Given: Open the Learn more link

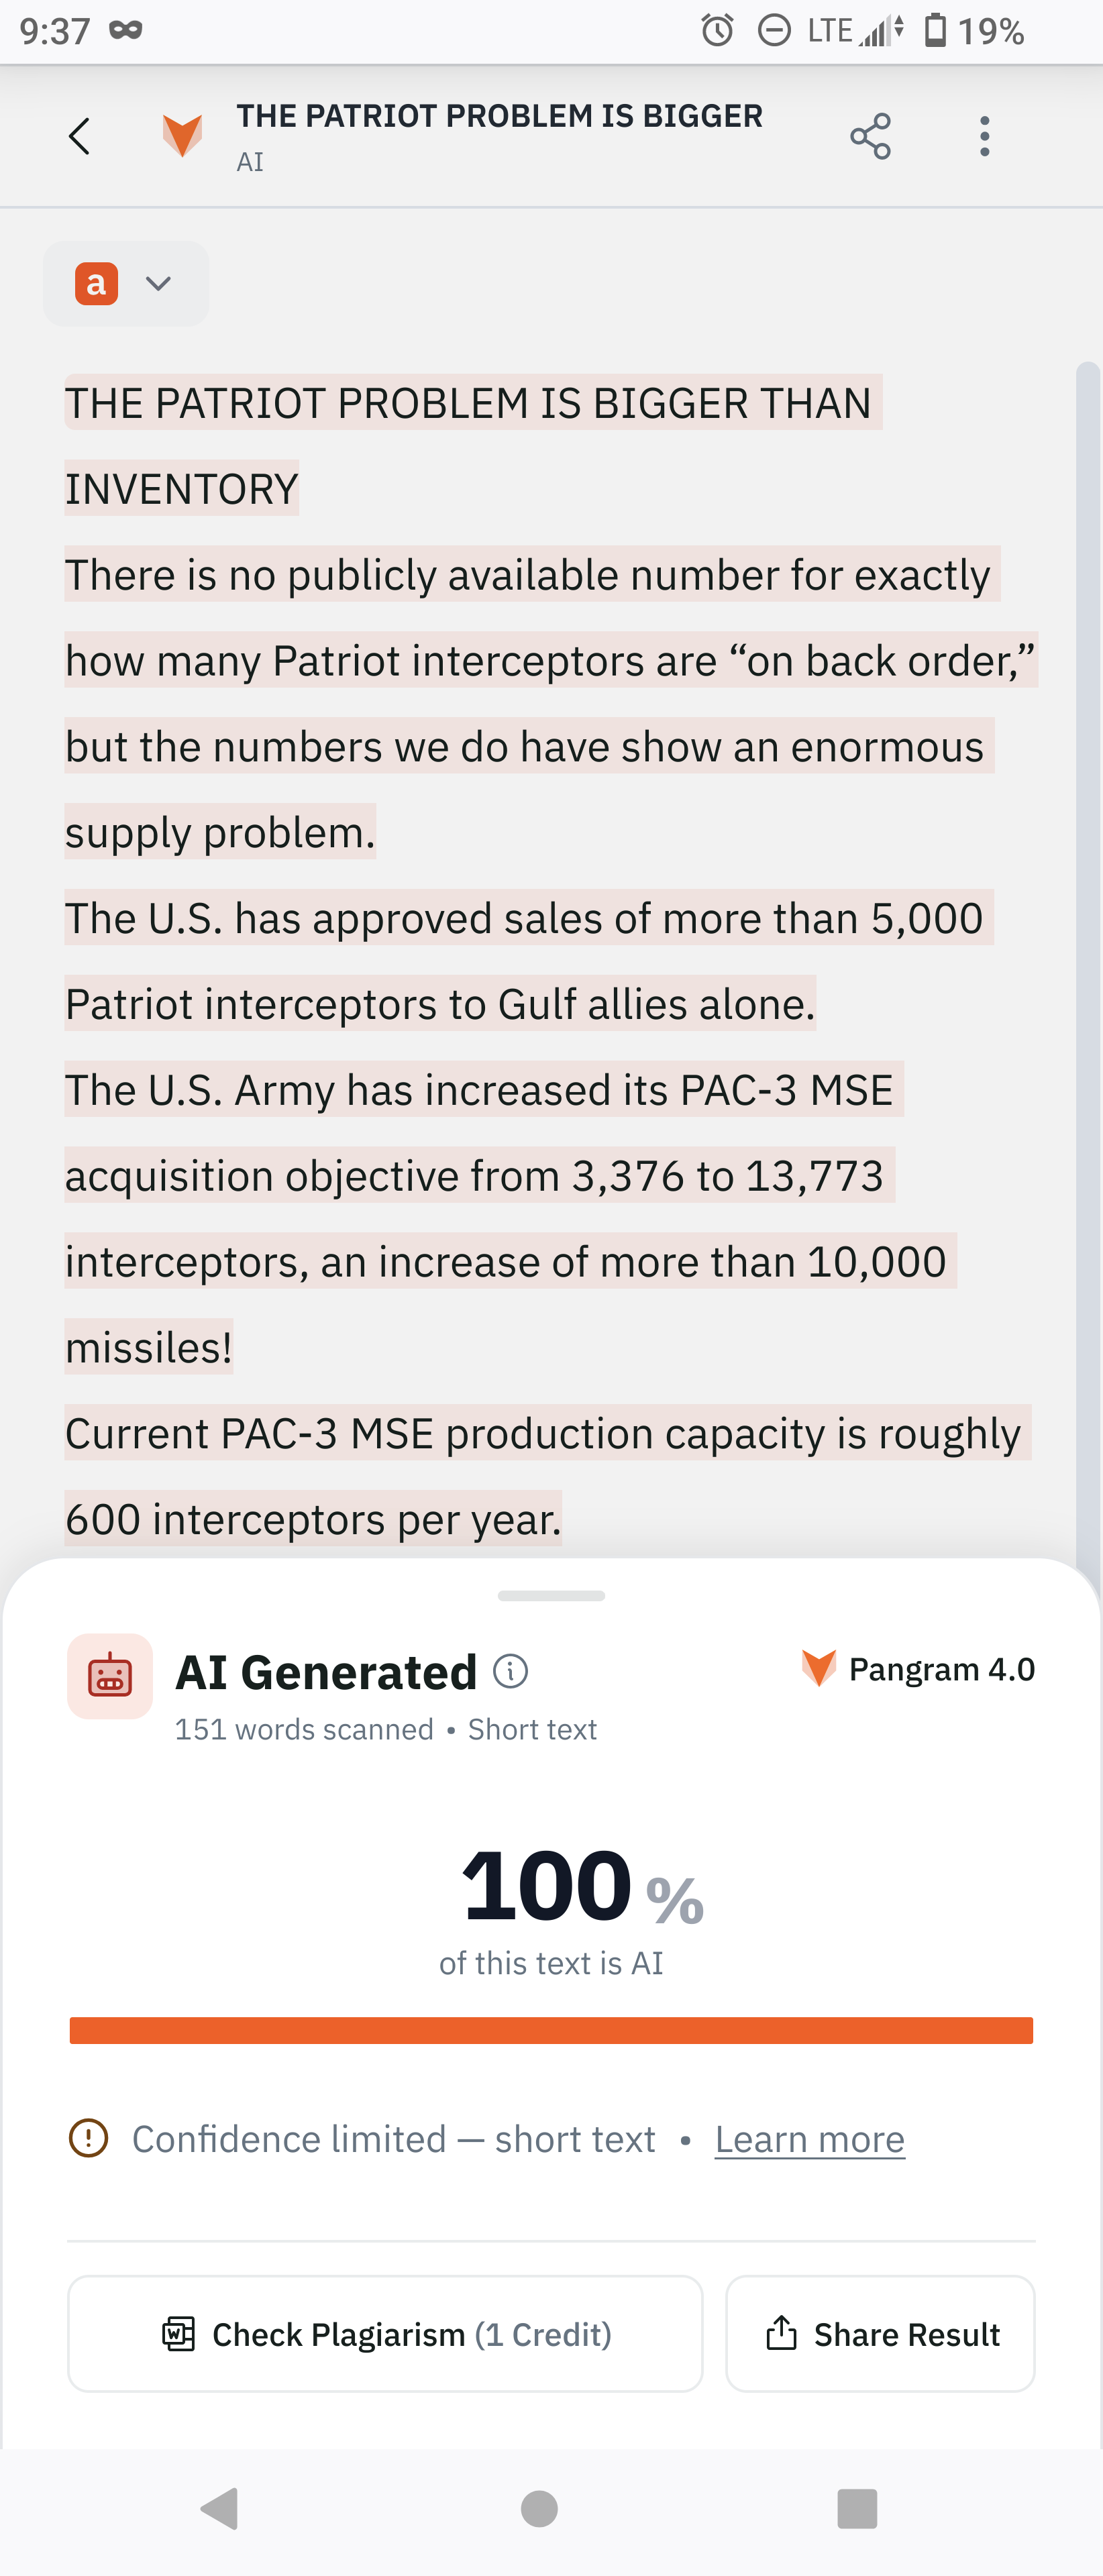Looking at the screenshot, I should (x=810, y=2139).
